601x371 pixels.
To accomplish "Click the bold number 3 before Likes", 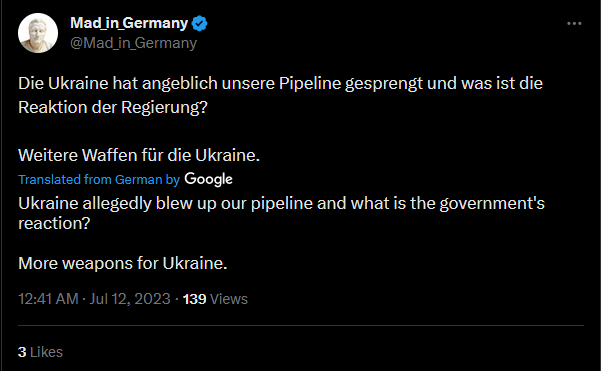I will (22, 352).
